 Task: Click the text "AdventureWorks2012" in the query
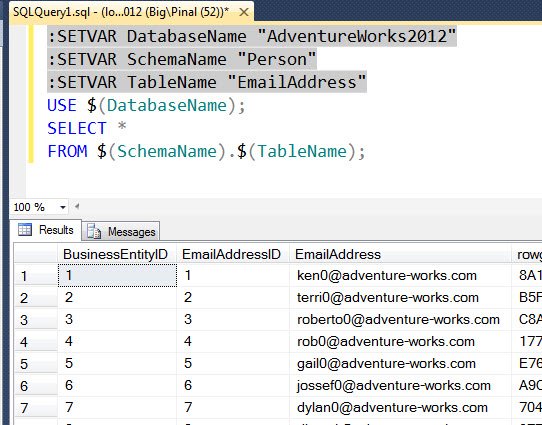click(x=357, y=36)
